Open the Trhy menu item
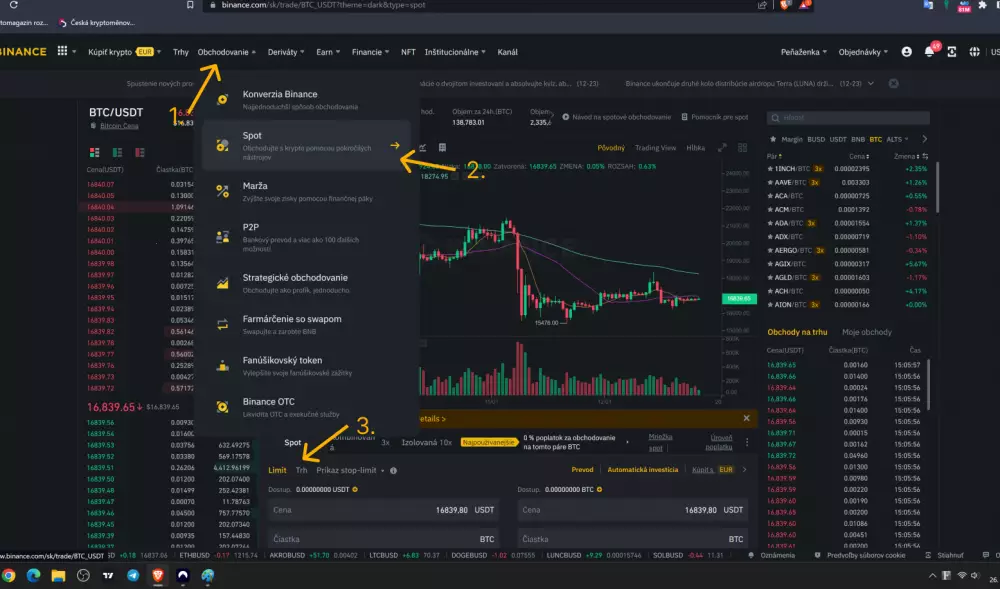 click(183, 51)
